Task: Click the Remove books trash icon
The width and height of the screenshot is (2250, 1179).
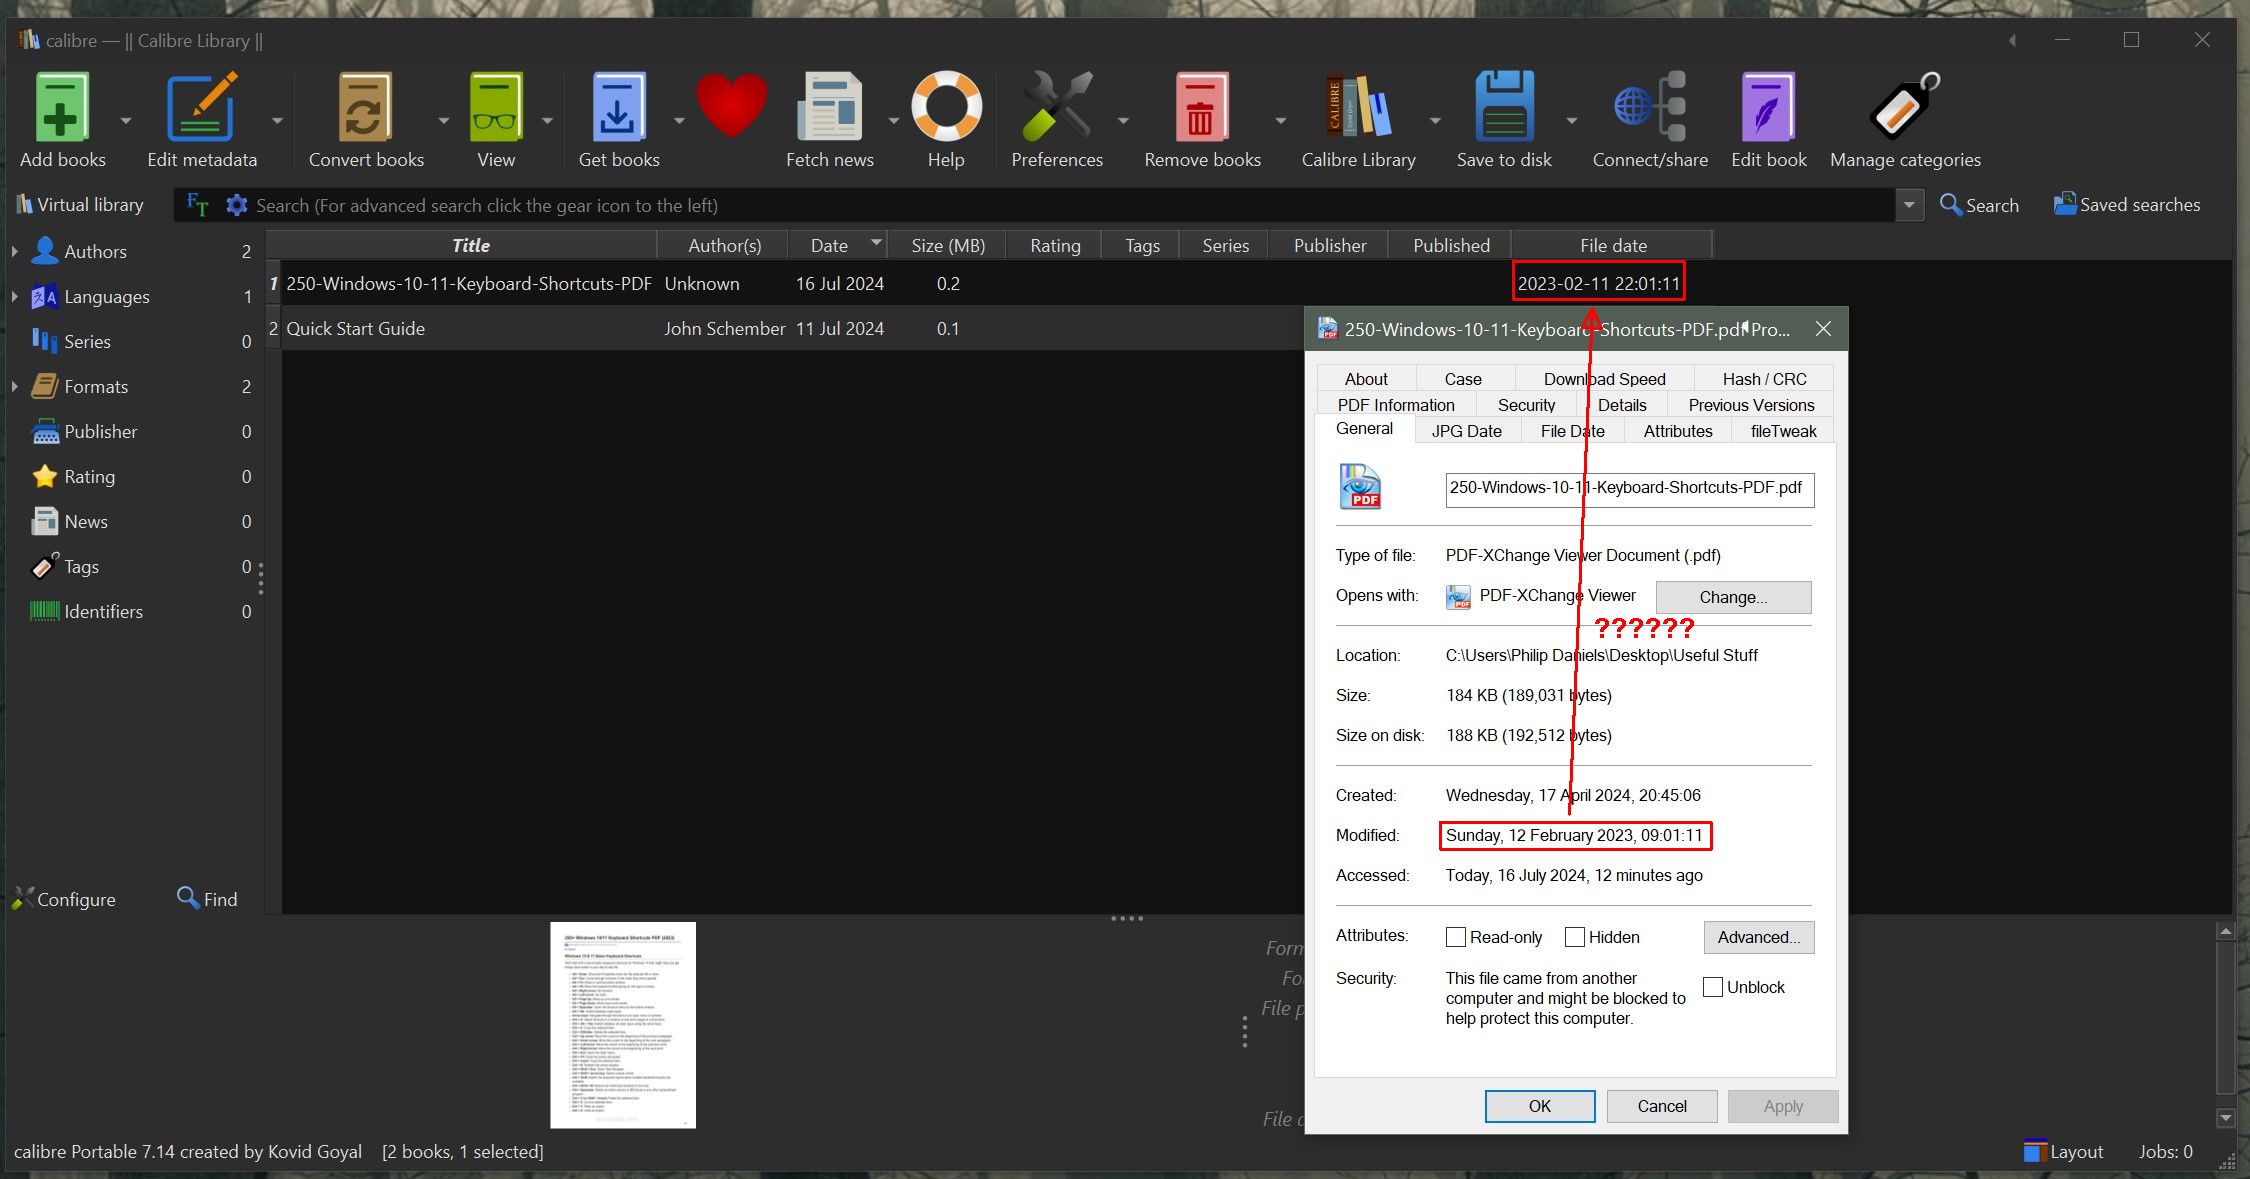Action: (1201, 108)
